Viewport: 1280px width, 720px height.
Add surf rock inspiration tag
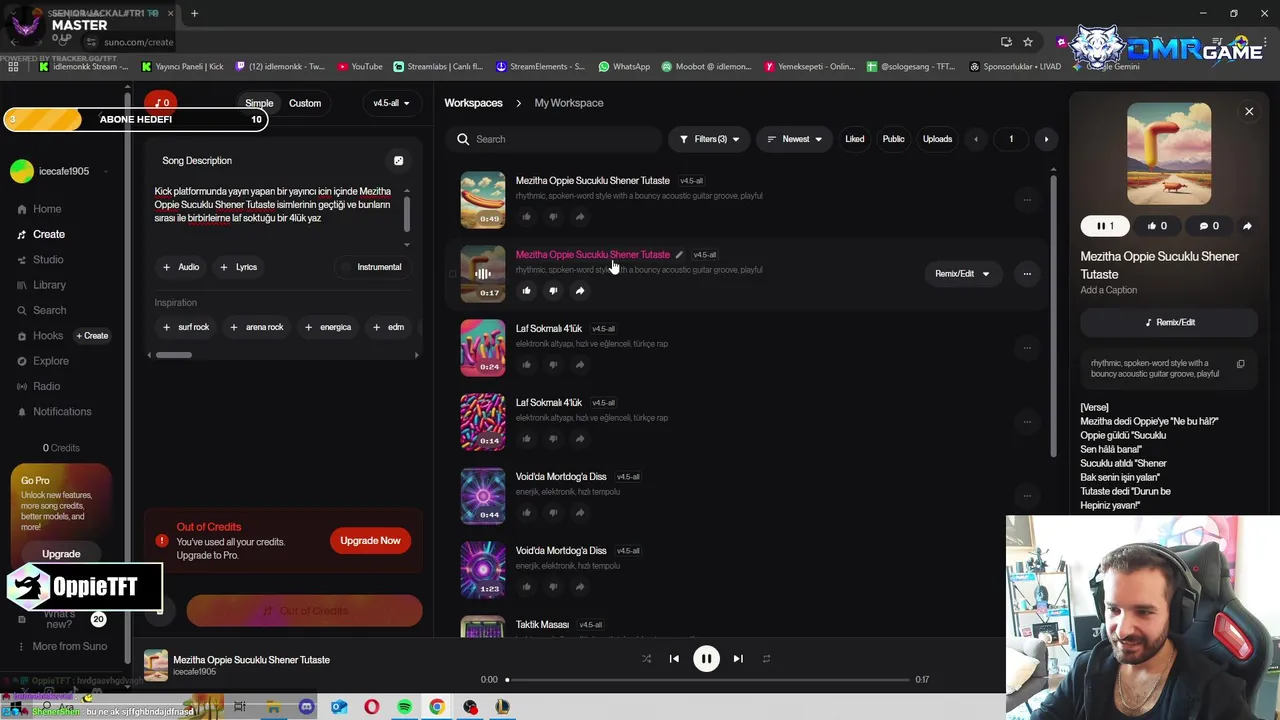tap(186, 327)
